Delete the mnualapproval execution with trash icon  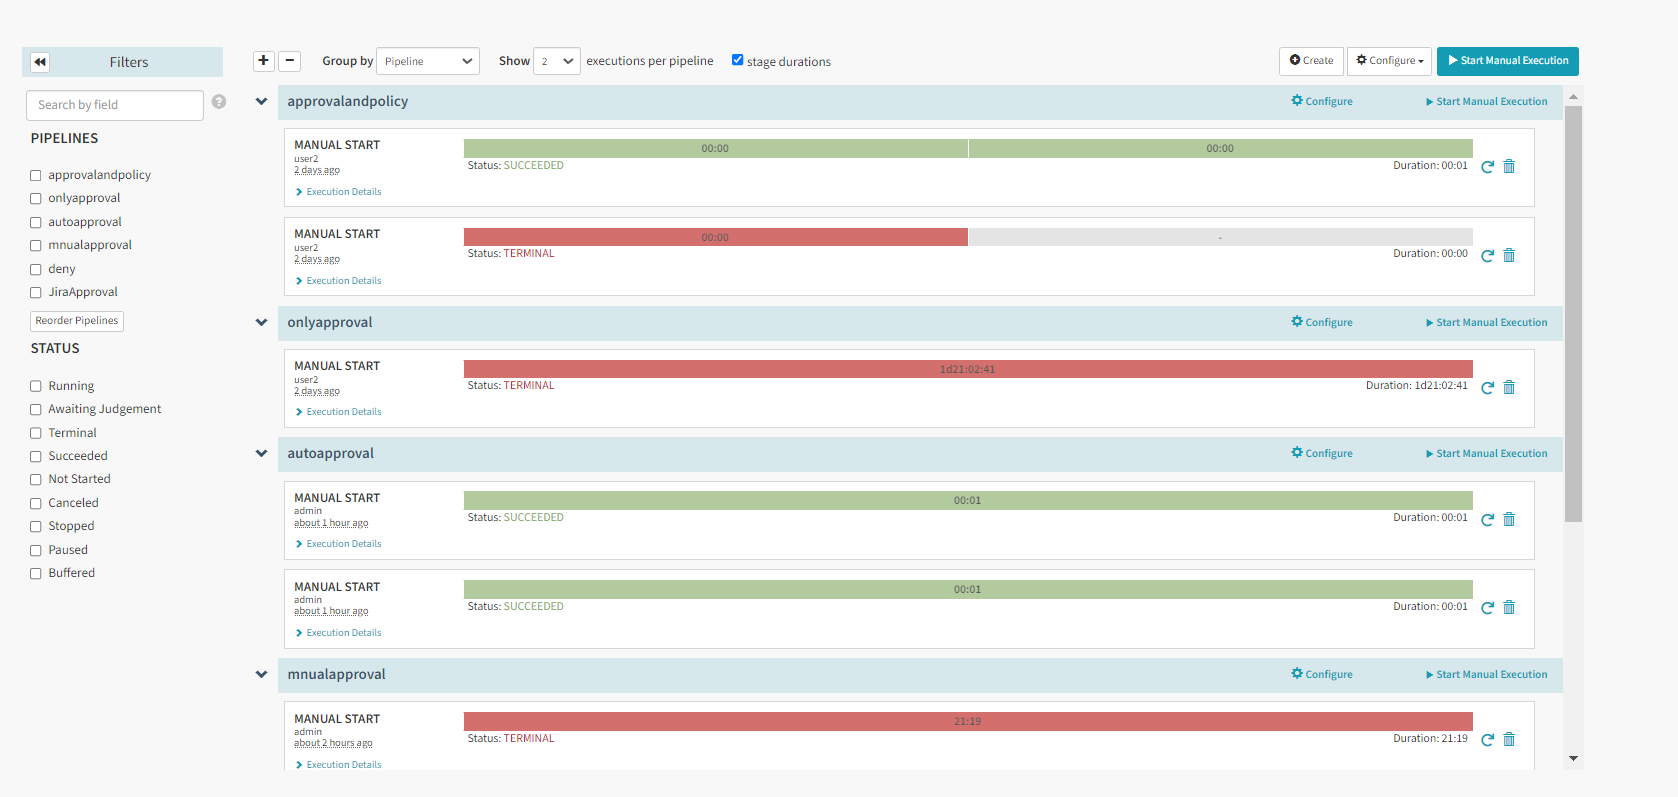point(1509,740)
